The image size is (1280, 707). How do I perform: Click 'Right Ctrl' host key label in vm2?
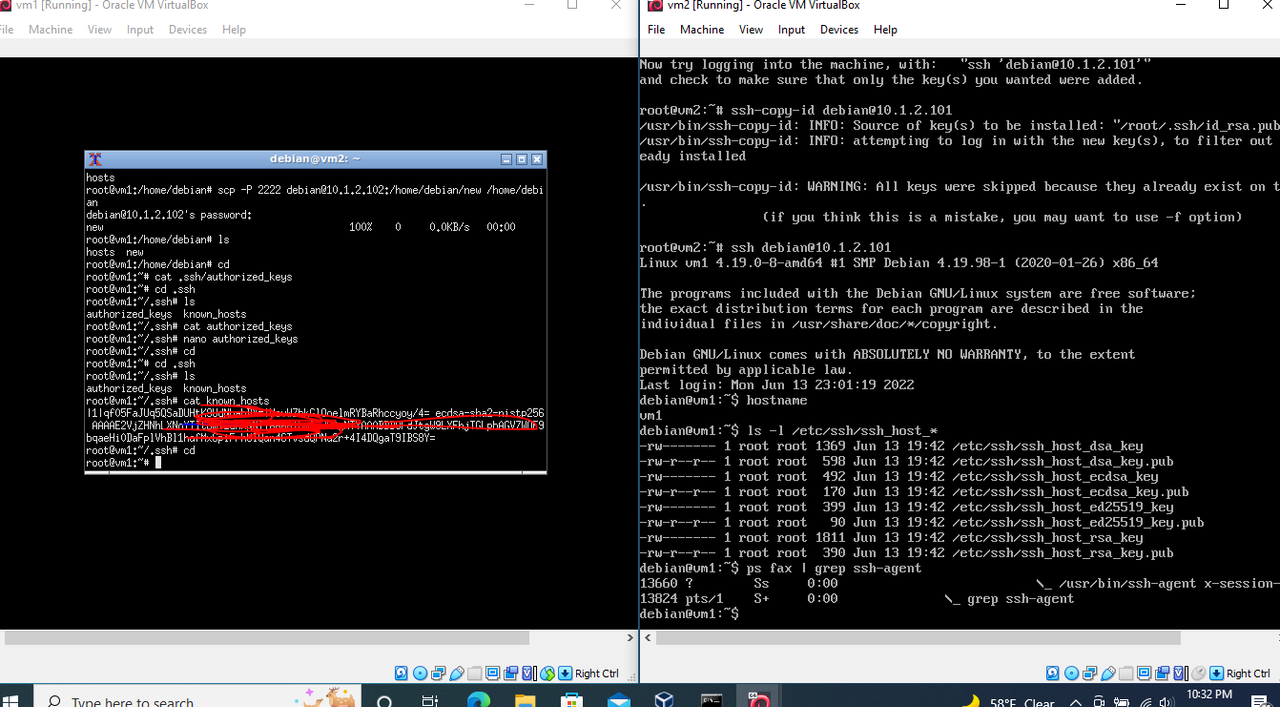[x=1248, y=673]
